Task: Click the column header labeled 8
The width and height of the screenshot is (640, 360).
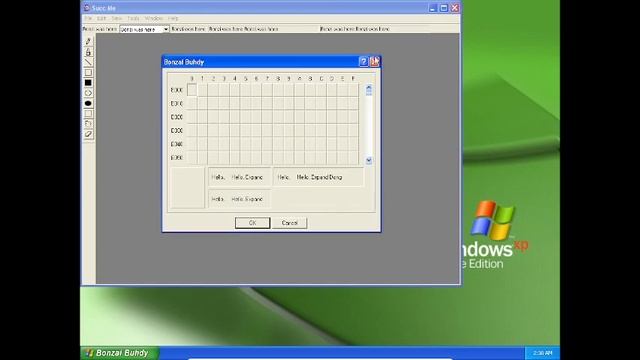Action: 278,78
